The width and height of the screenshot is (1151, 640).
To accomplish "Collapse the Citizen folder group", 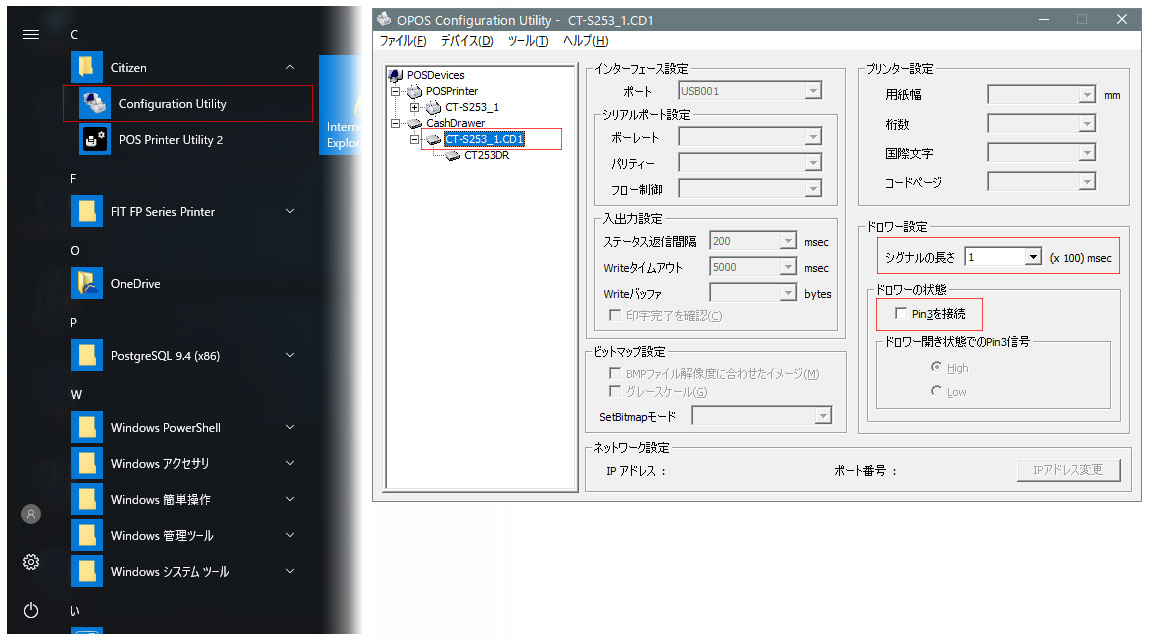I will [x=290, y=68].
